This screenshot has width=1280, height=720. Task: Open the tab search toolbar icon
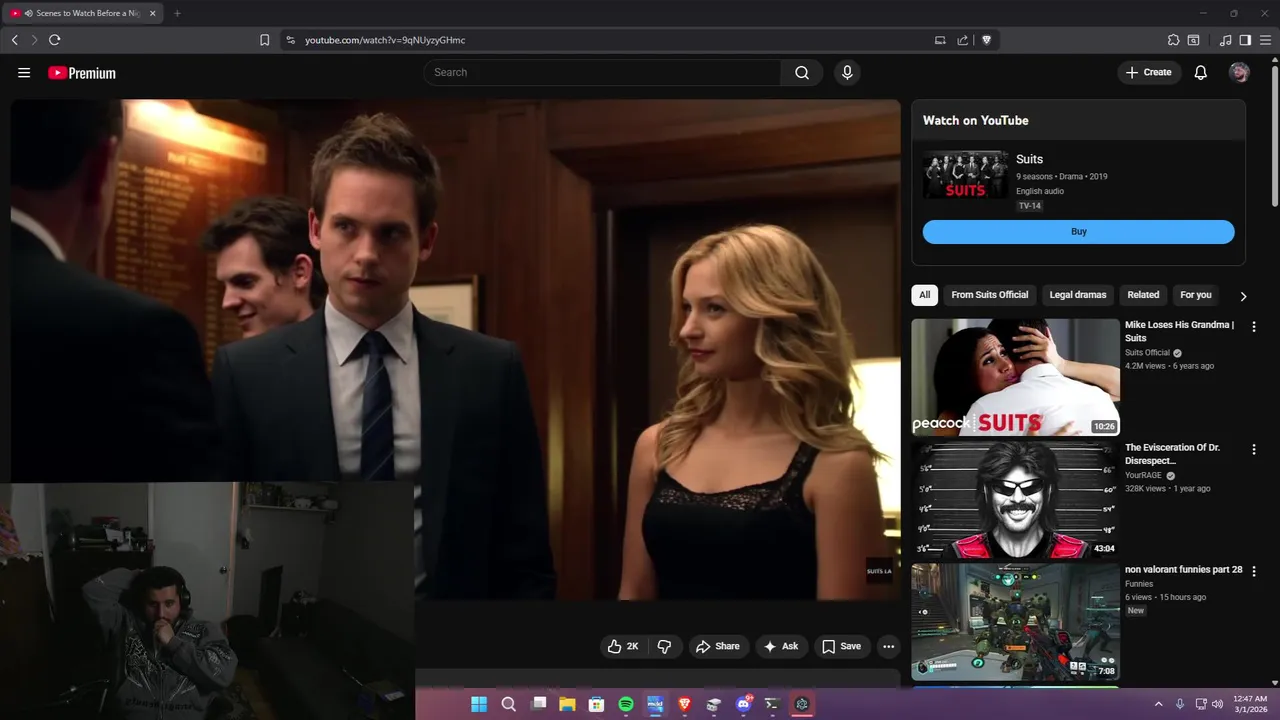(x=1193, y=40)
